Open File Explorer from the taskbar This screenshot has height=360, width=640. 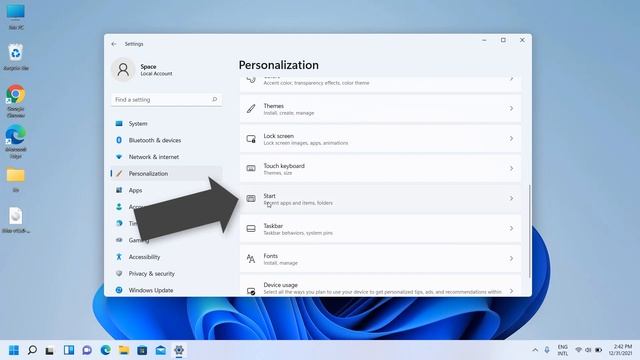124,350
